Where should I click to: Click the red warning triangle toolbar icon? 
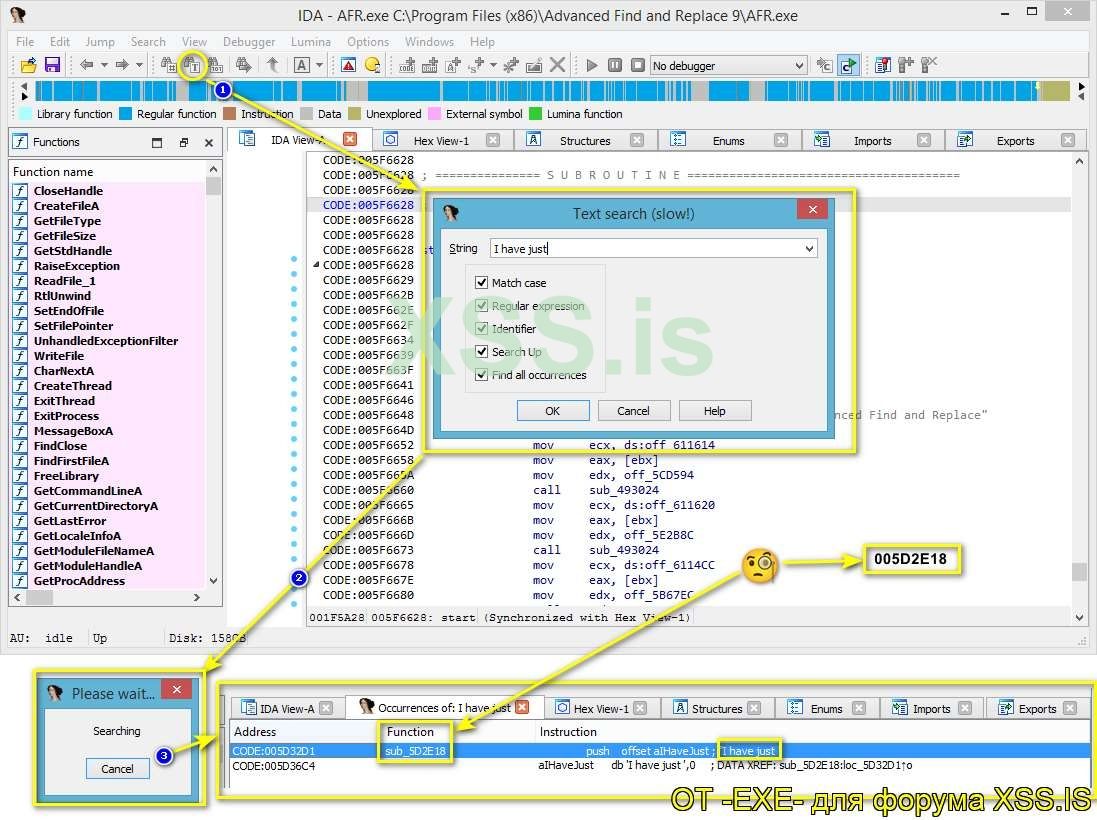pyautogui.click(x=348, y=65)
